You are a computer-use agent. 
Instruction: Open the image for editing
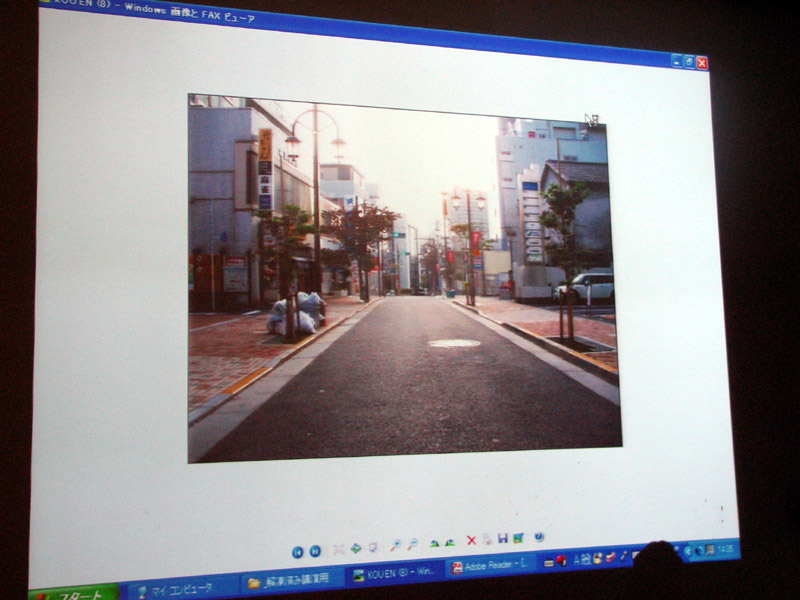pos(518,538)
